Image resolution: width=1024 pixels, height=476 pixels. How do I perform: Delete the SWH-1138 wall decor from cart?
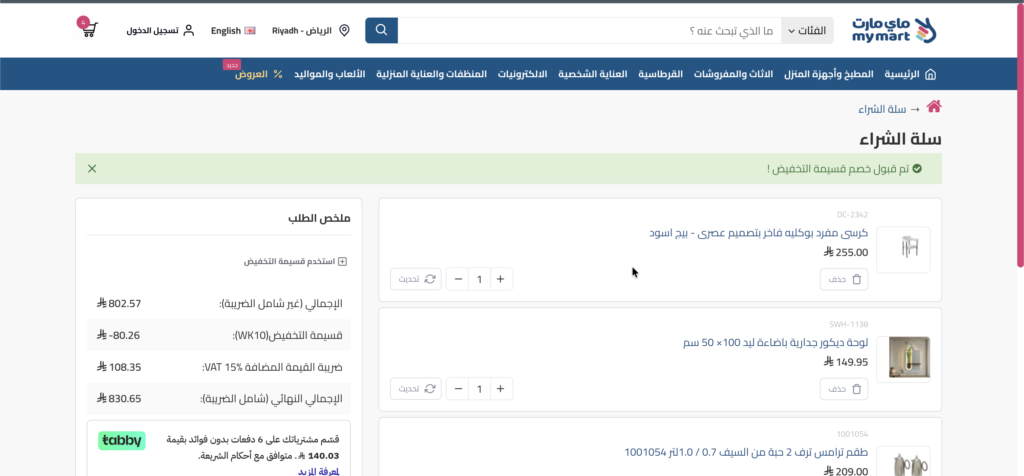[x=844, y=389]
